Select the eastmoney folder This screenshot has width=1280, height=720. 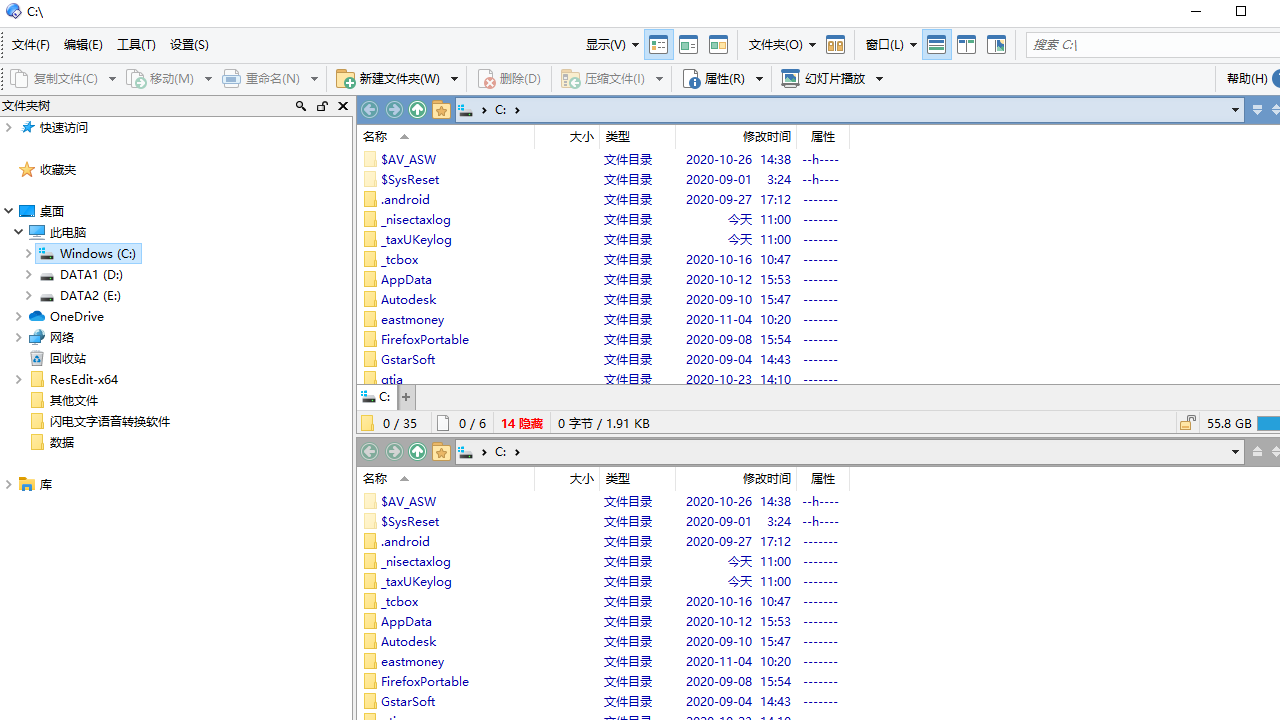[x=412, y=319]
